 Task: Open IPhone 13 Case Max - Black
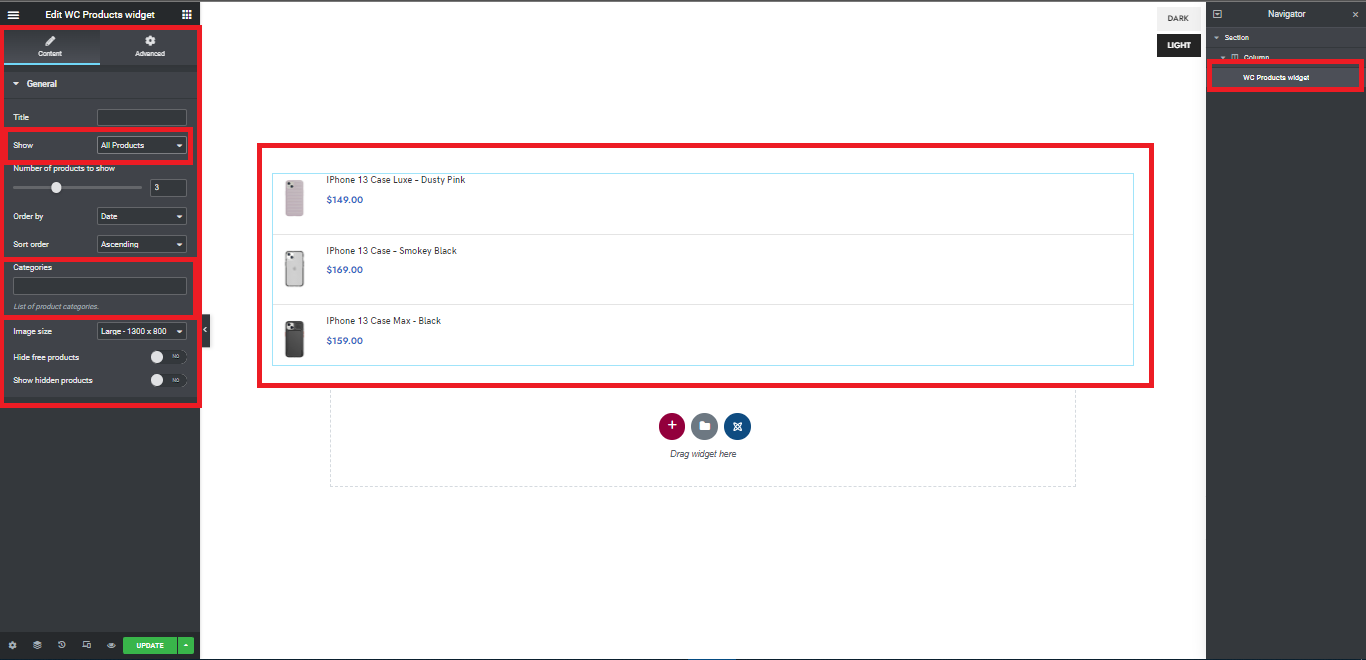[383, 321]
